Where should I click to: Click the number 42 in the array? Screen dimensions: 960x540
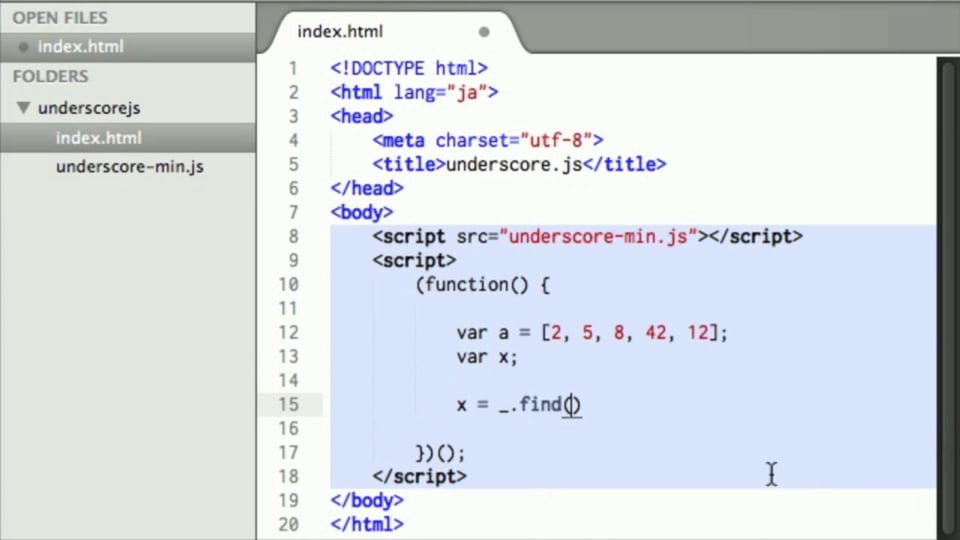[x=656, y=332]
